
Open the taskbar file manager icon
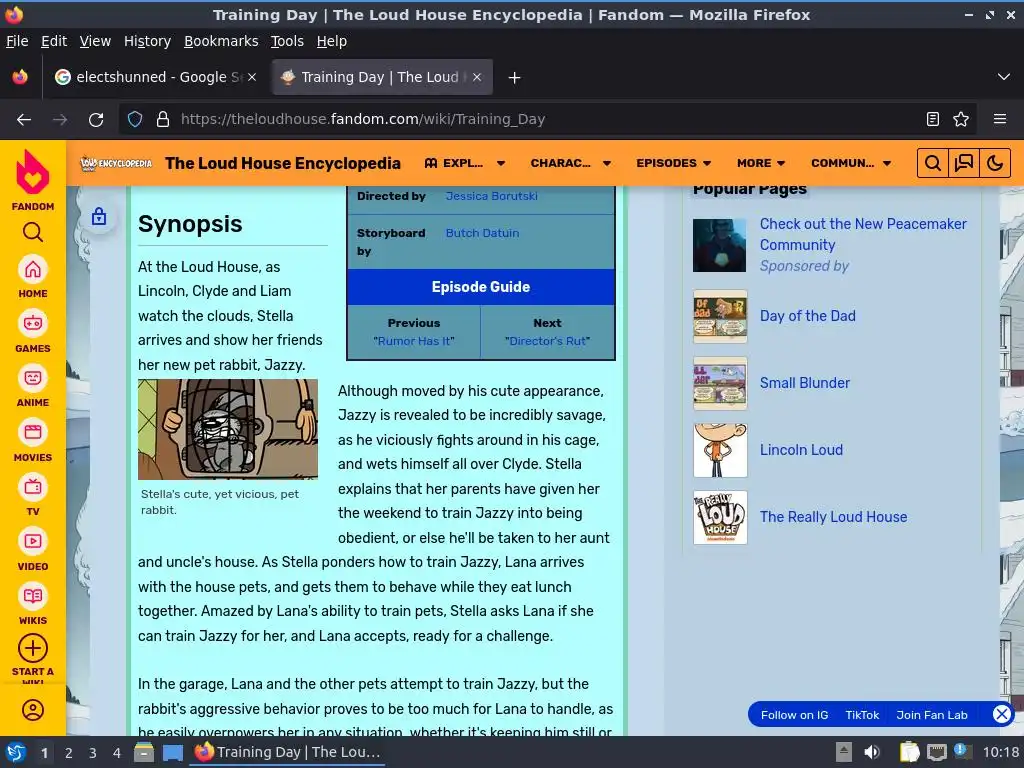pyautogui.click(x=144, y=752)
